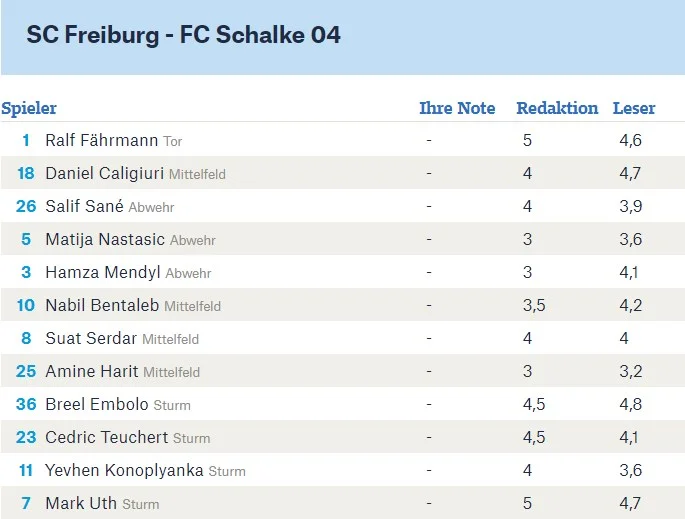Screen dimensions: 685x519
Task: Select Hamza Mendyl in the list
Action: (103, 272)
